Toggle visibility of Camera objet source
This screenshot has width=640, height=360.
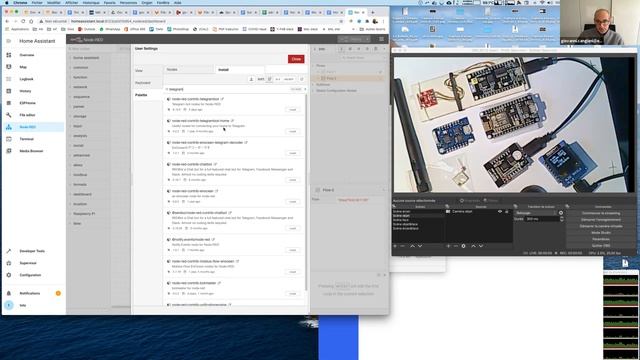(500, 212)
